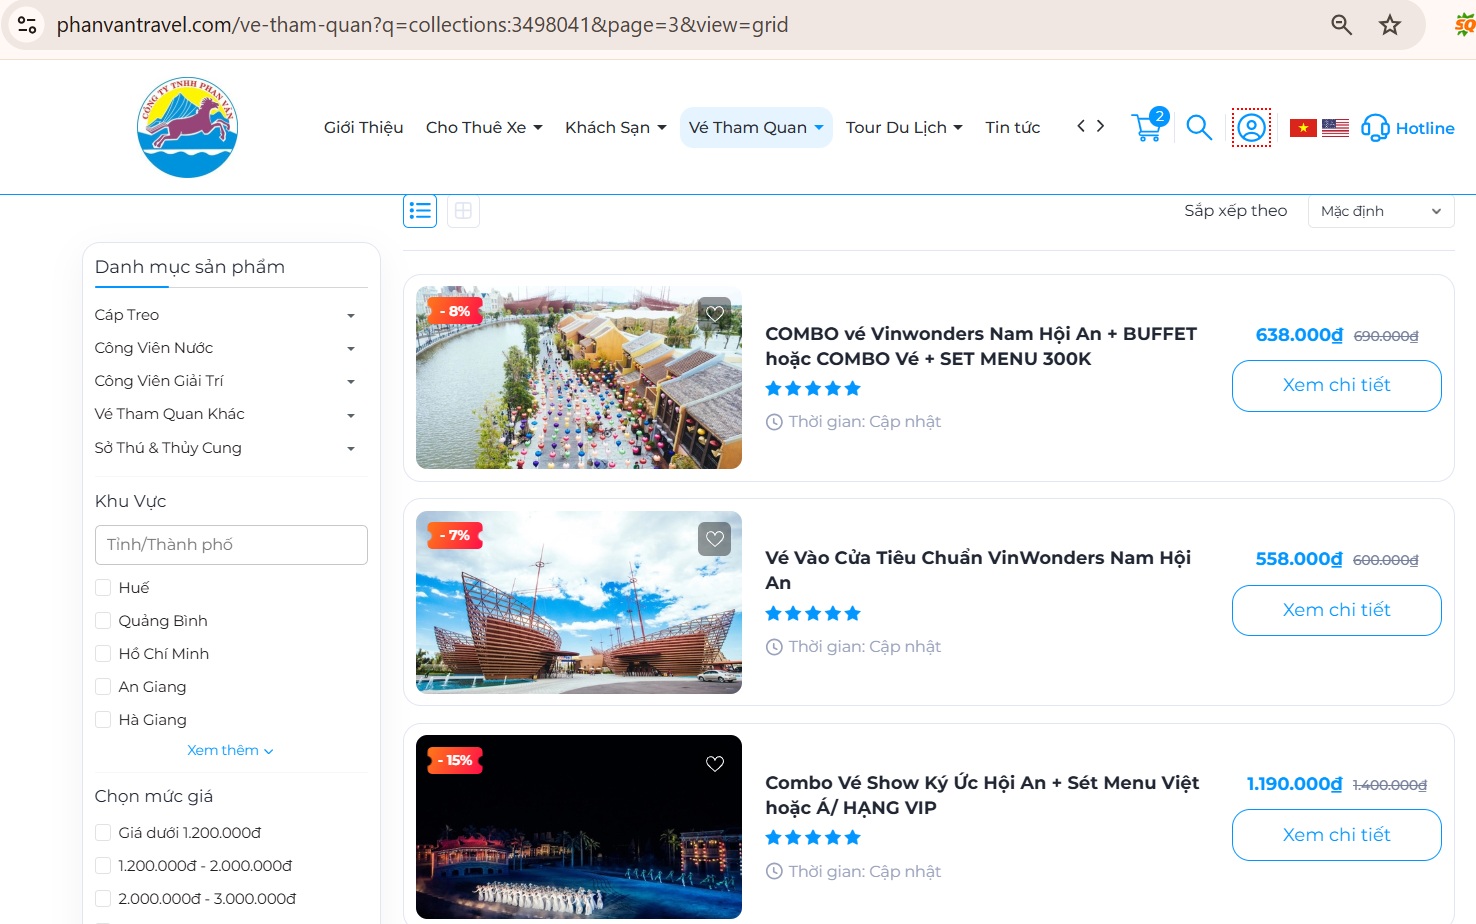Switch language using the American flag icon
1476x924 pixels.
[1336, 127]
